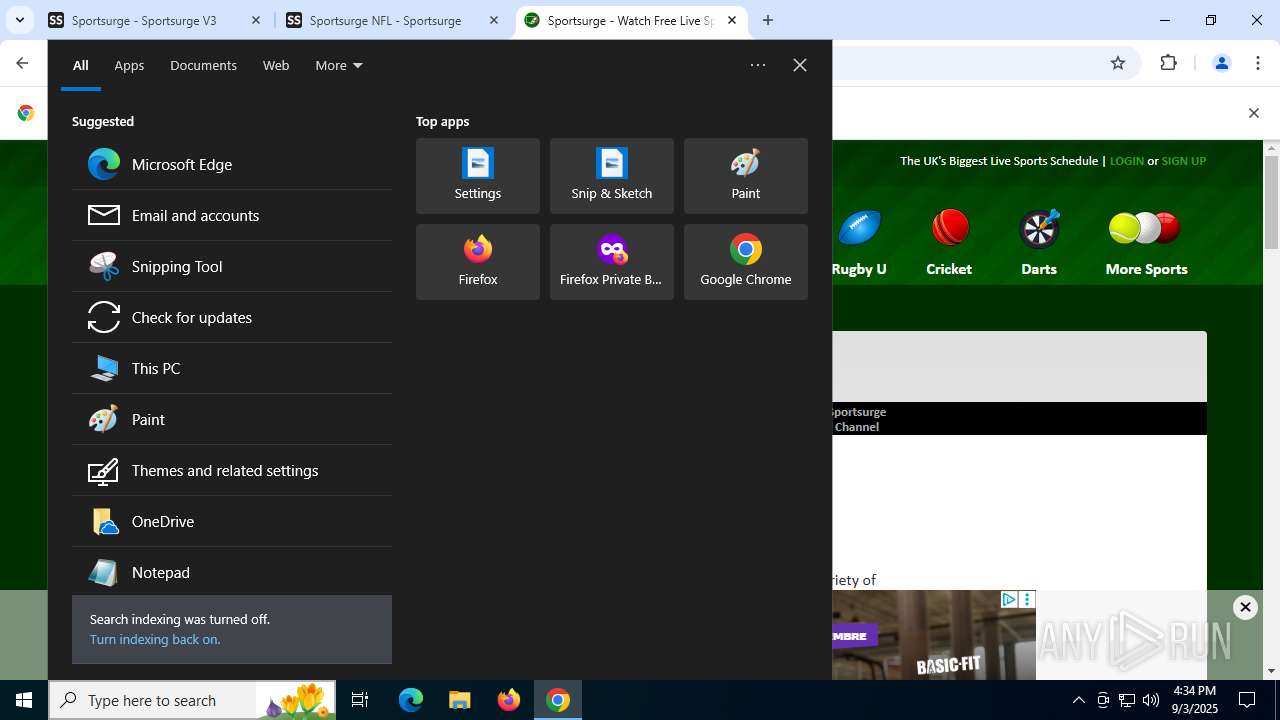Open a new Chrome tab

coord(768,20)
